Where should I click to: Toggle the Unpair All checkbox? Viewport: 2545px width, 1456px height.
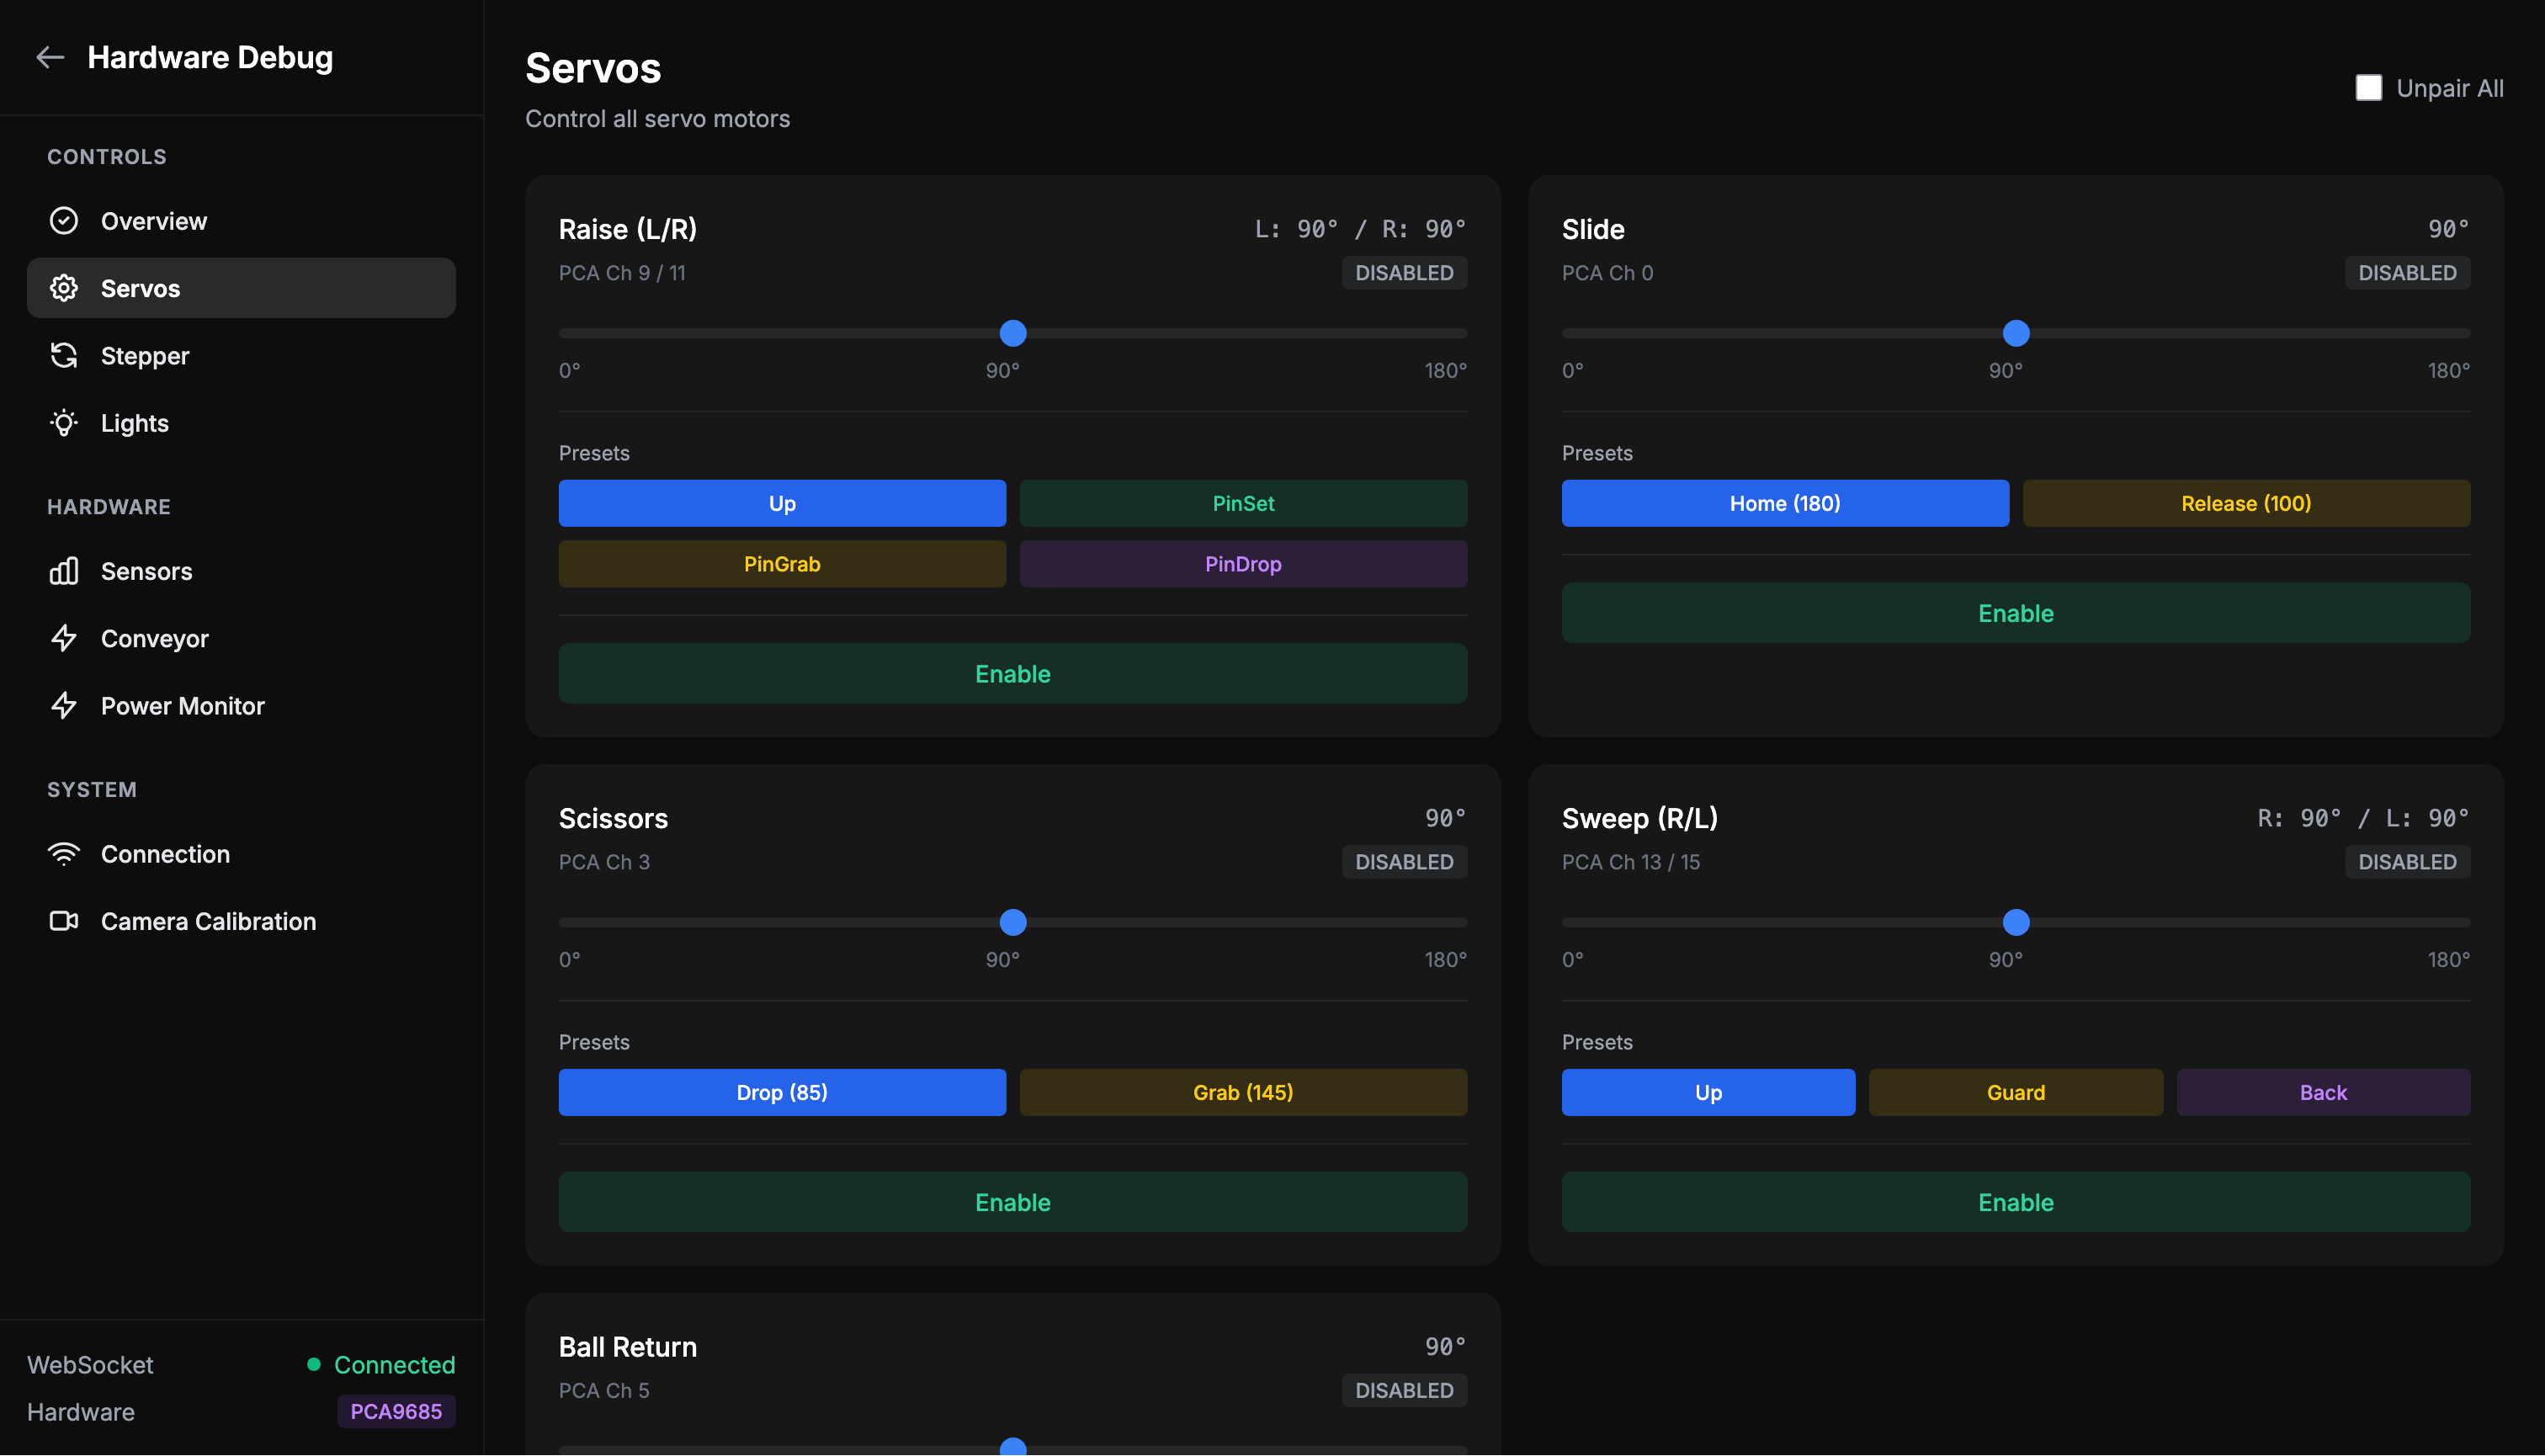pyautogui.click(x=2368, y=88)
